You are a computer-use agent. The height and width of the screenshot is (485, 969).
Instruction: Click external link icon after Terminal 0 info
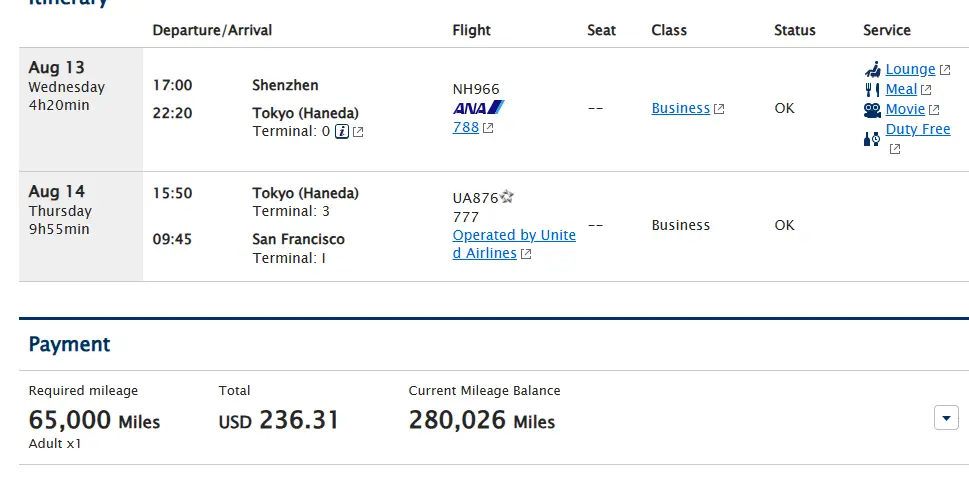(x=358, y=132)
